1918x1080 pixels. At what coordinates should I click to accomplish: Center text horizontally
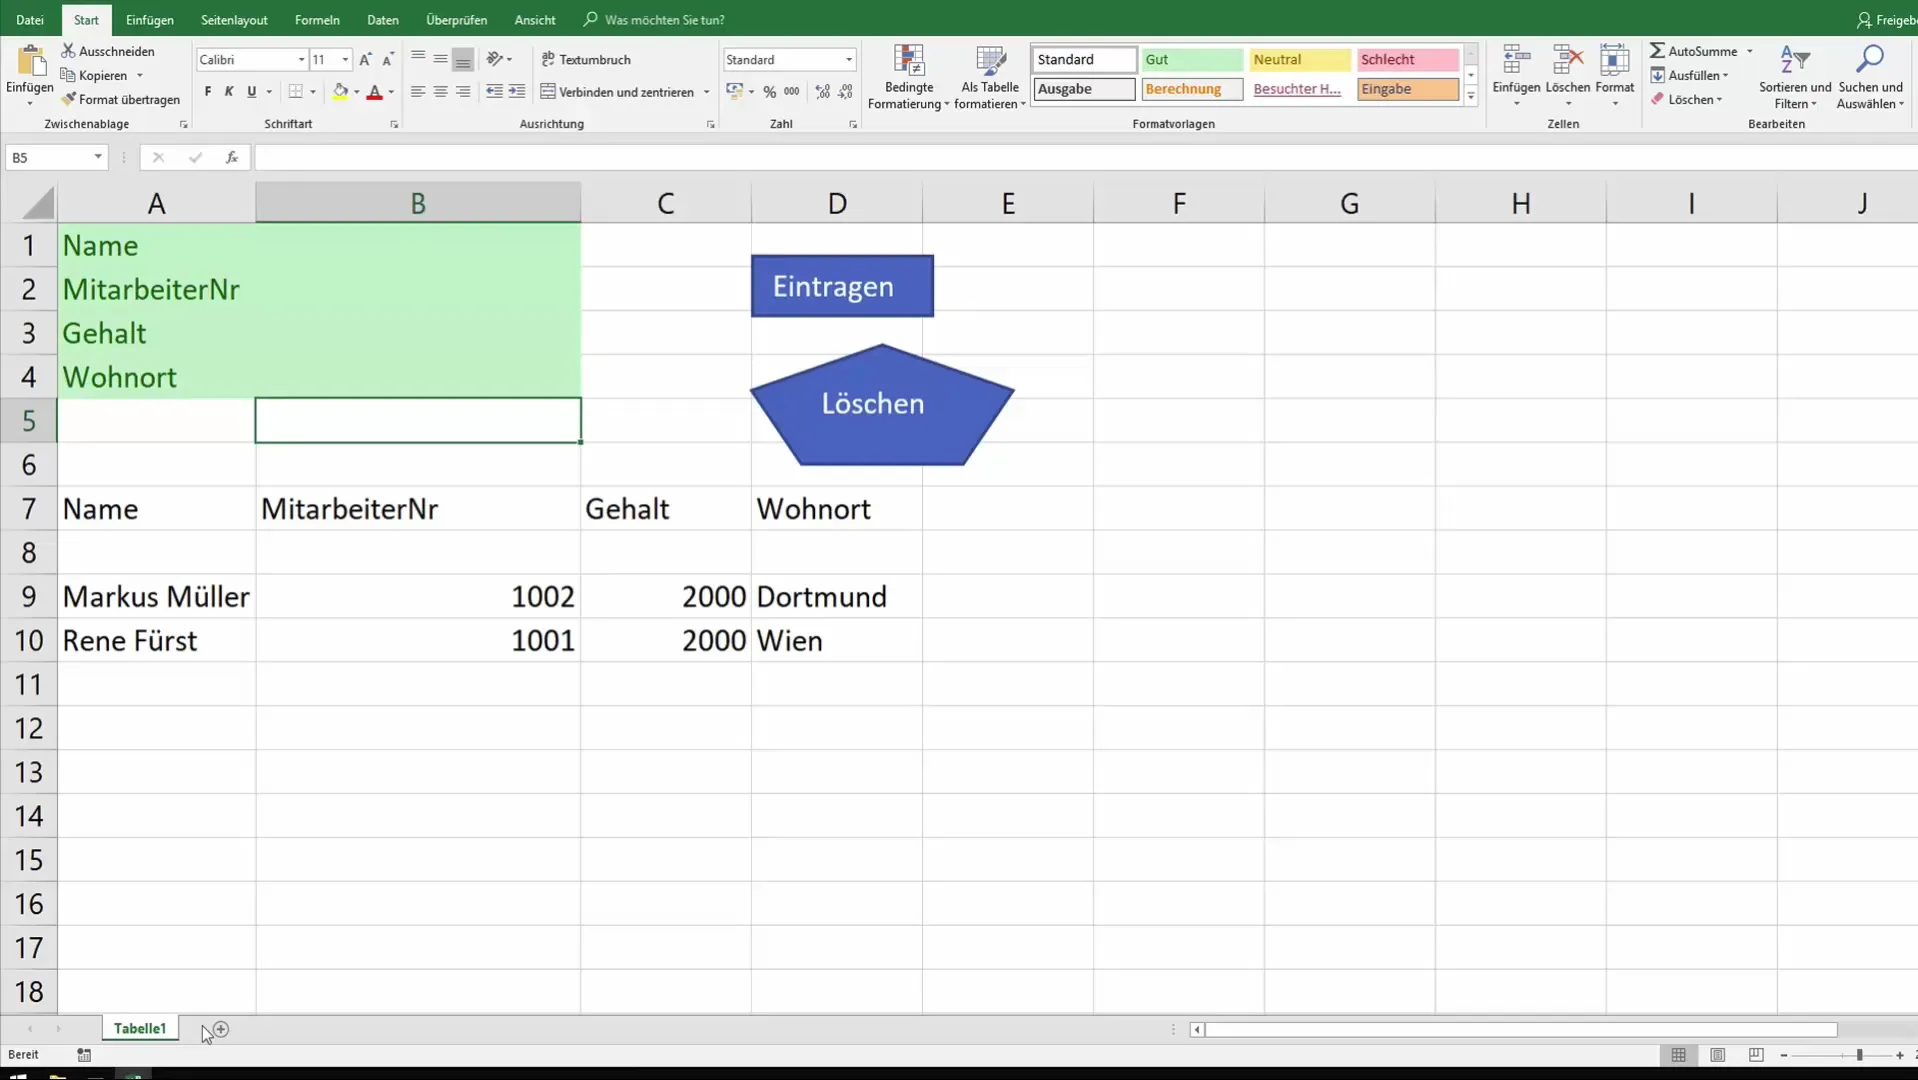tap(440, 92)
